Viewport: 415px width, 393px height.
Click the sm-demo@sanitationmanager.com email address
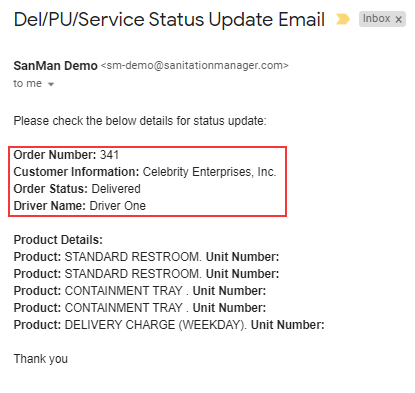point(195,65)
